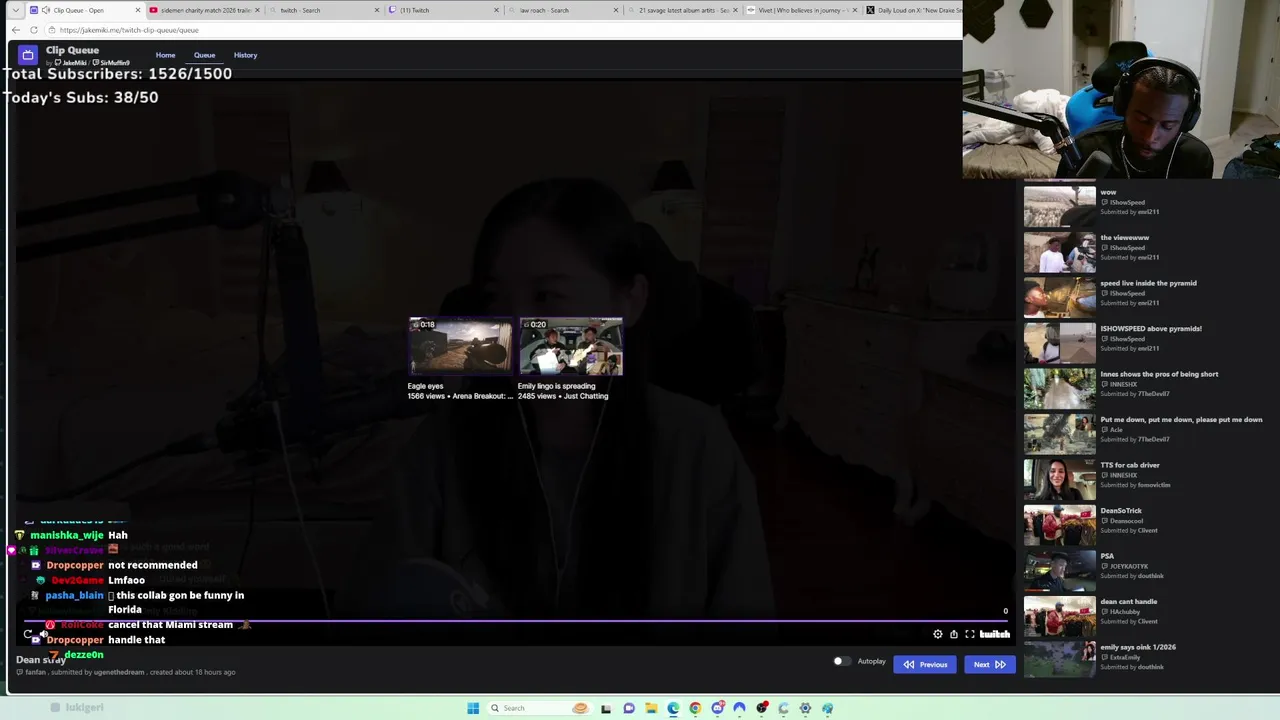
Task: Open the Windows Start menu
Action: click(473, 708)
